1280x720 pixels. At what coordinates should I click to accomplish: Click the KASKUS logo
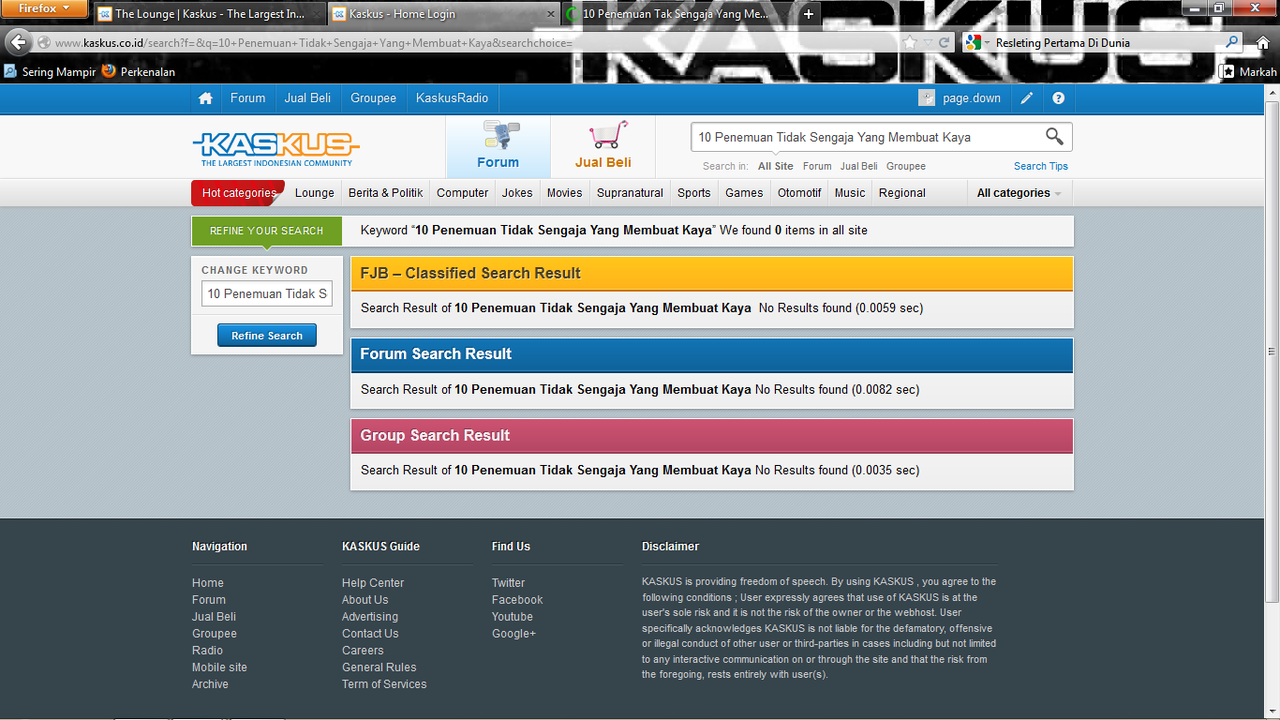(x=276, y=148)
